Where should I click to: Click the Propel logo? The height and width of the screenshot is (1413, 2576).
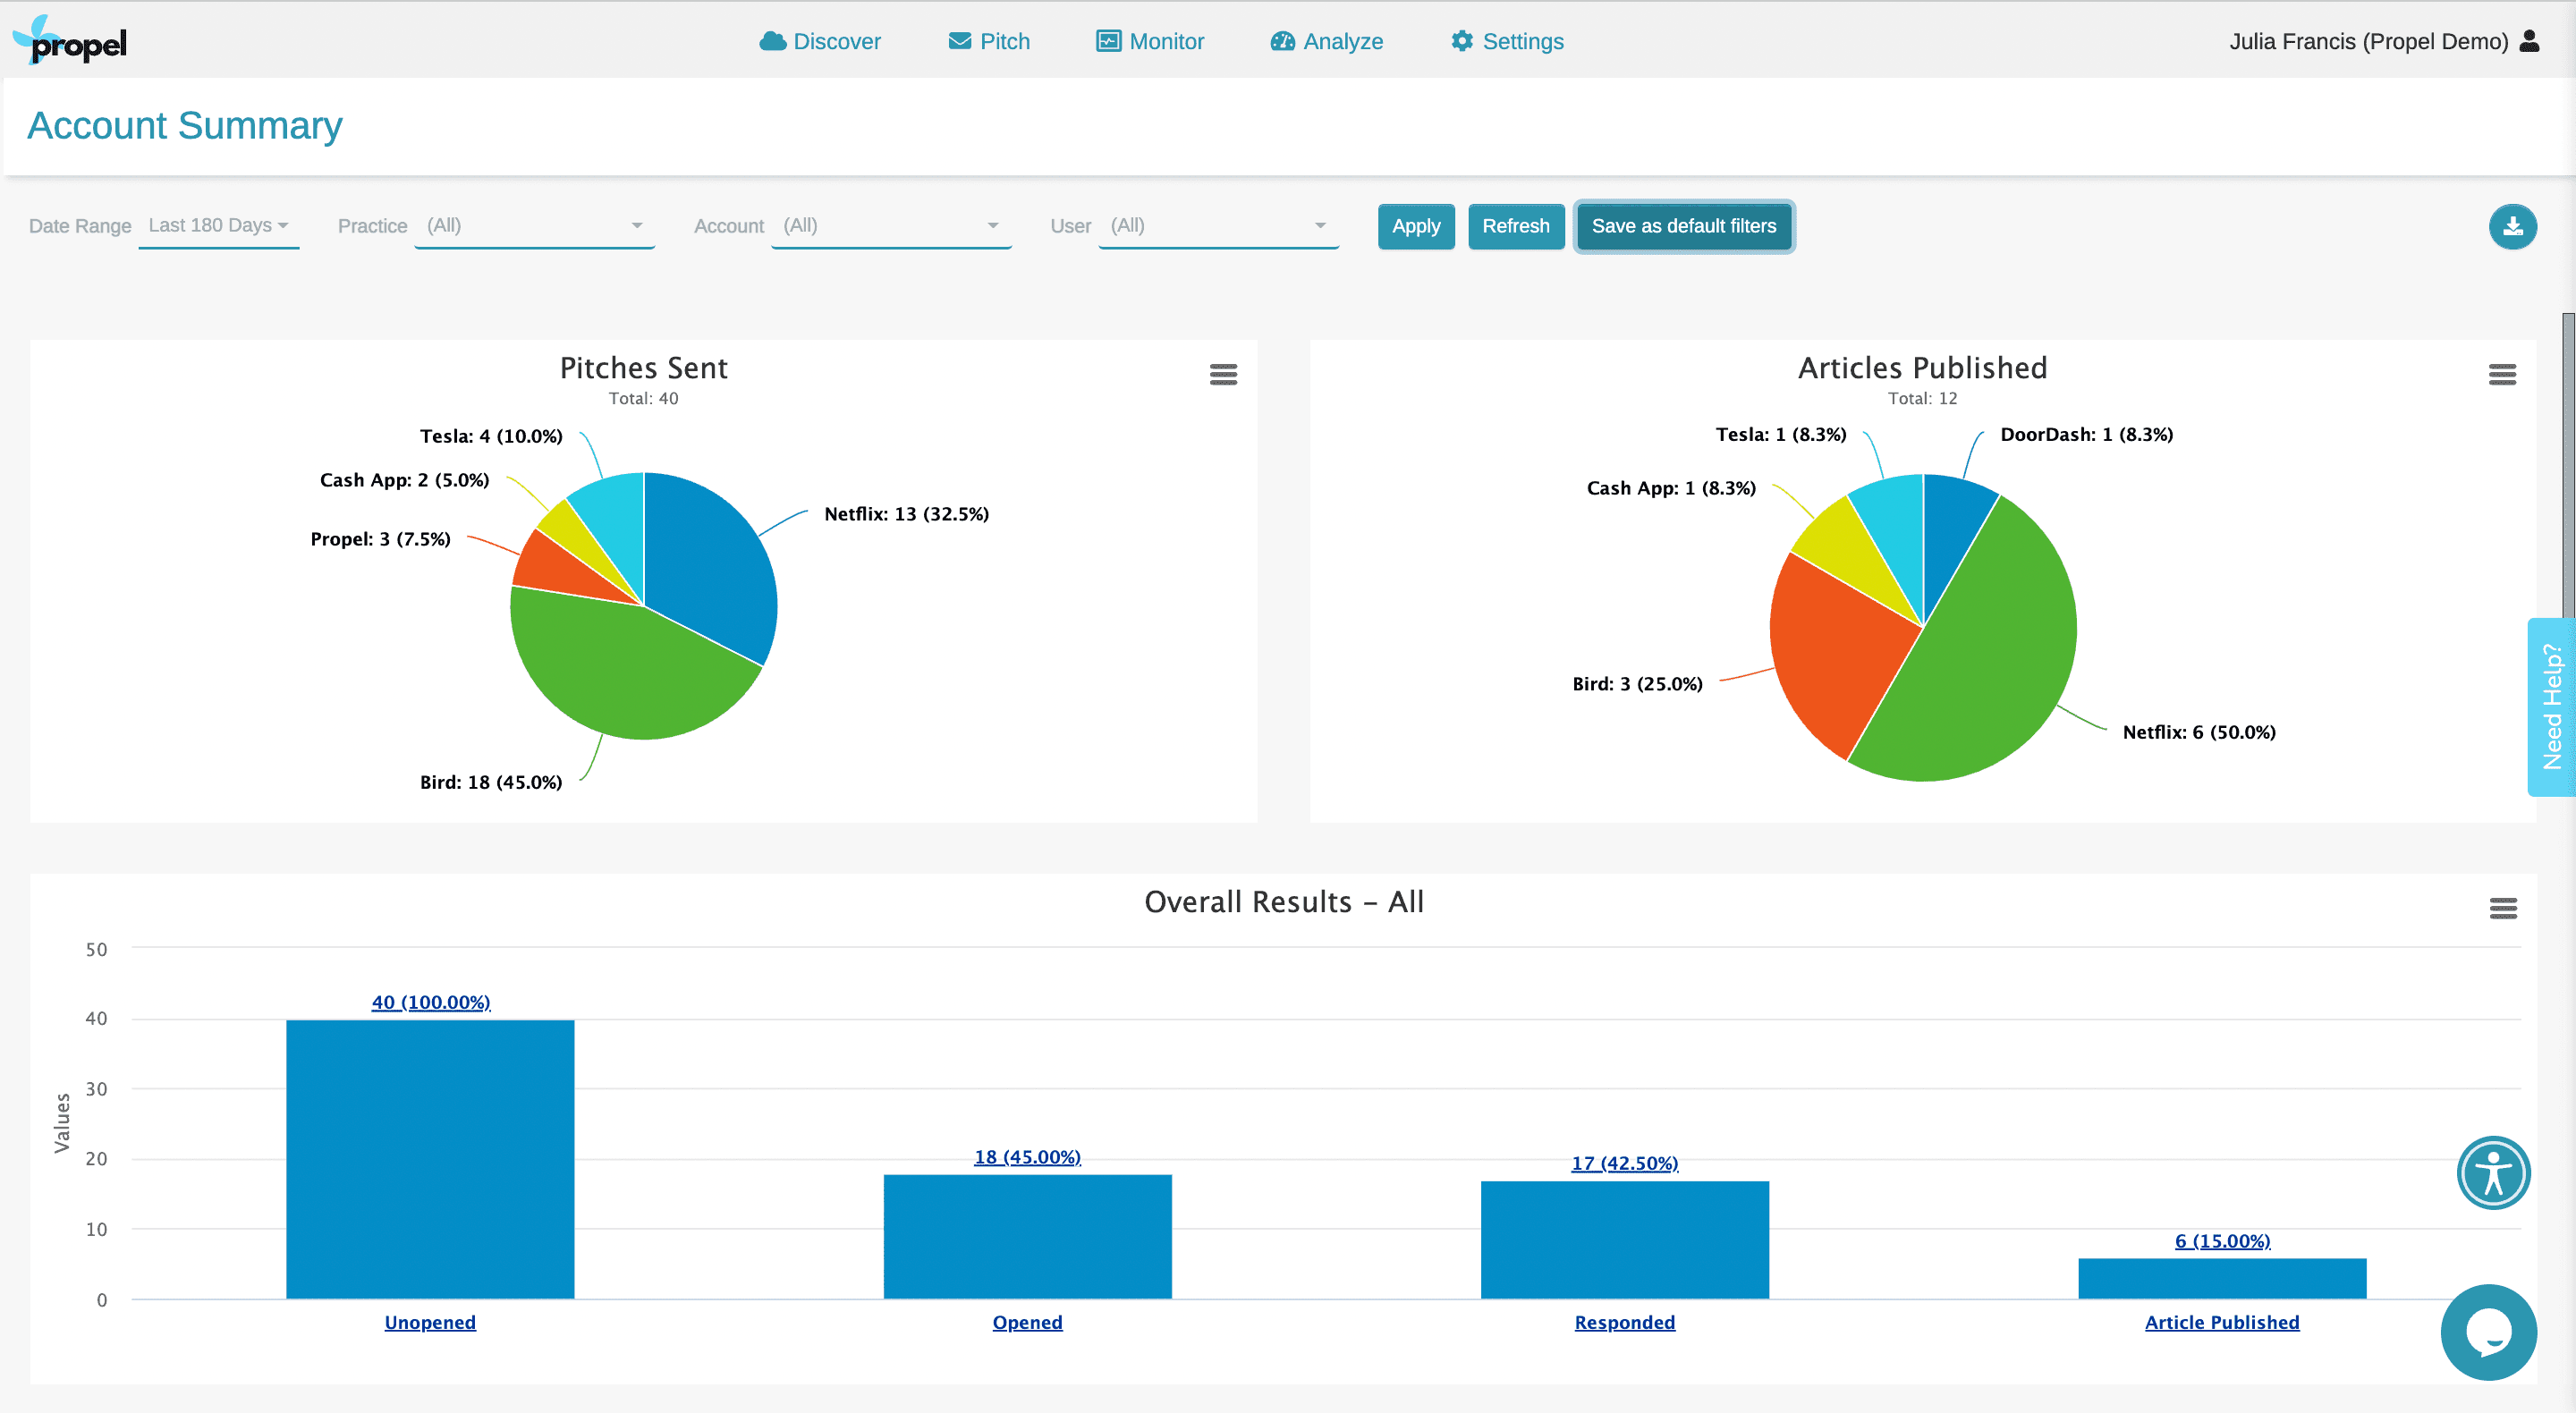(70, 41)
